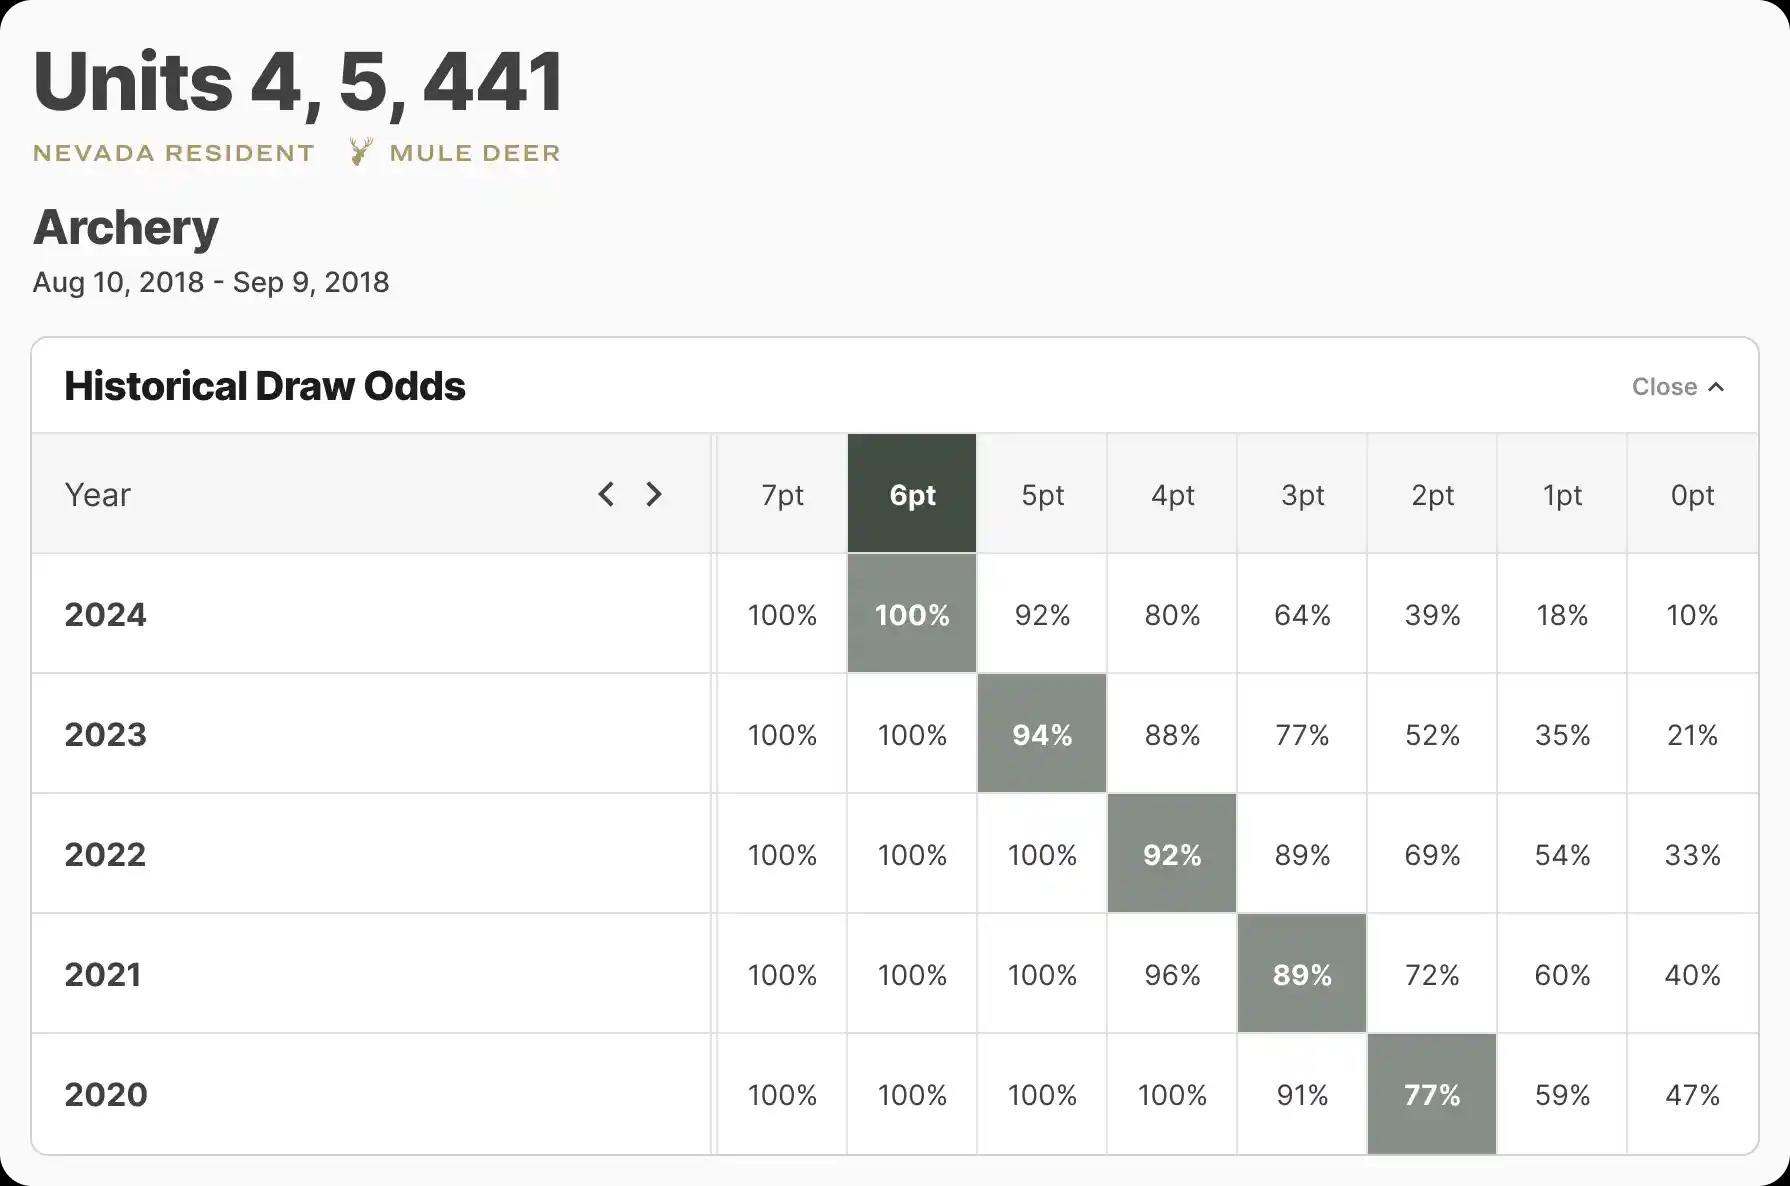This screenshot has width=1790, height=1186.
Task: Click the 2020 row label
Action: 106,1094
